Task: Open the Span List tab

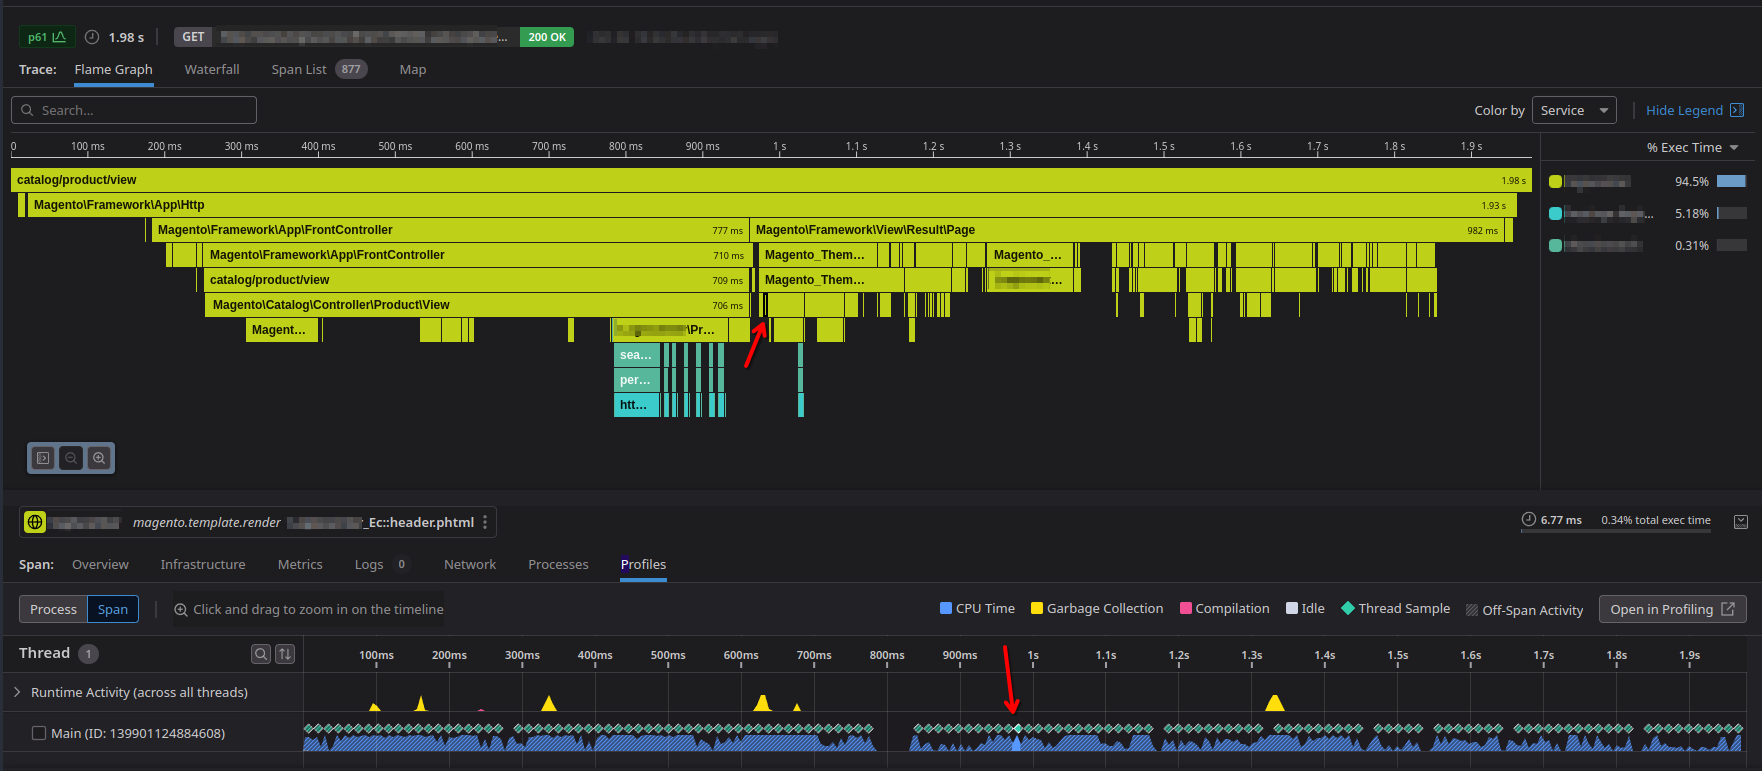Action: tap(299, 69)
